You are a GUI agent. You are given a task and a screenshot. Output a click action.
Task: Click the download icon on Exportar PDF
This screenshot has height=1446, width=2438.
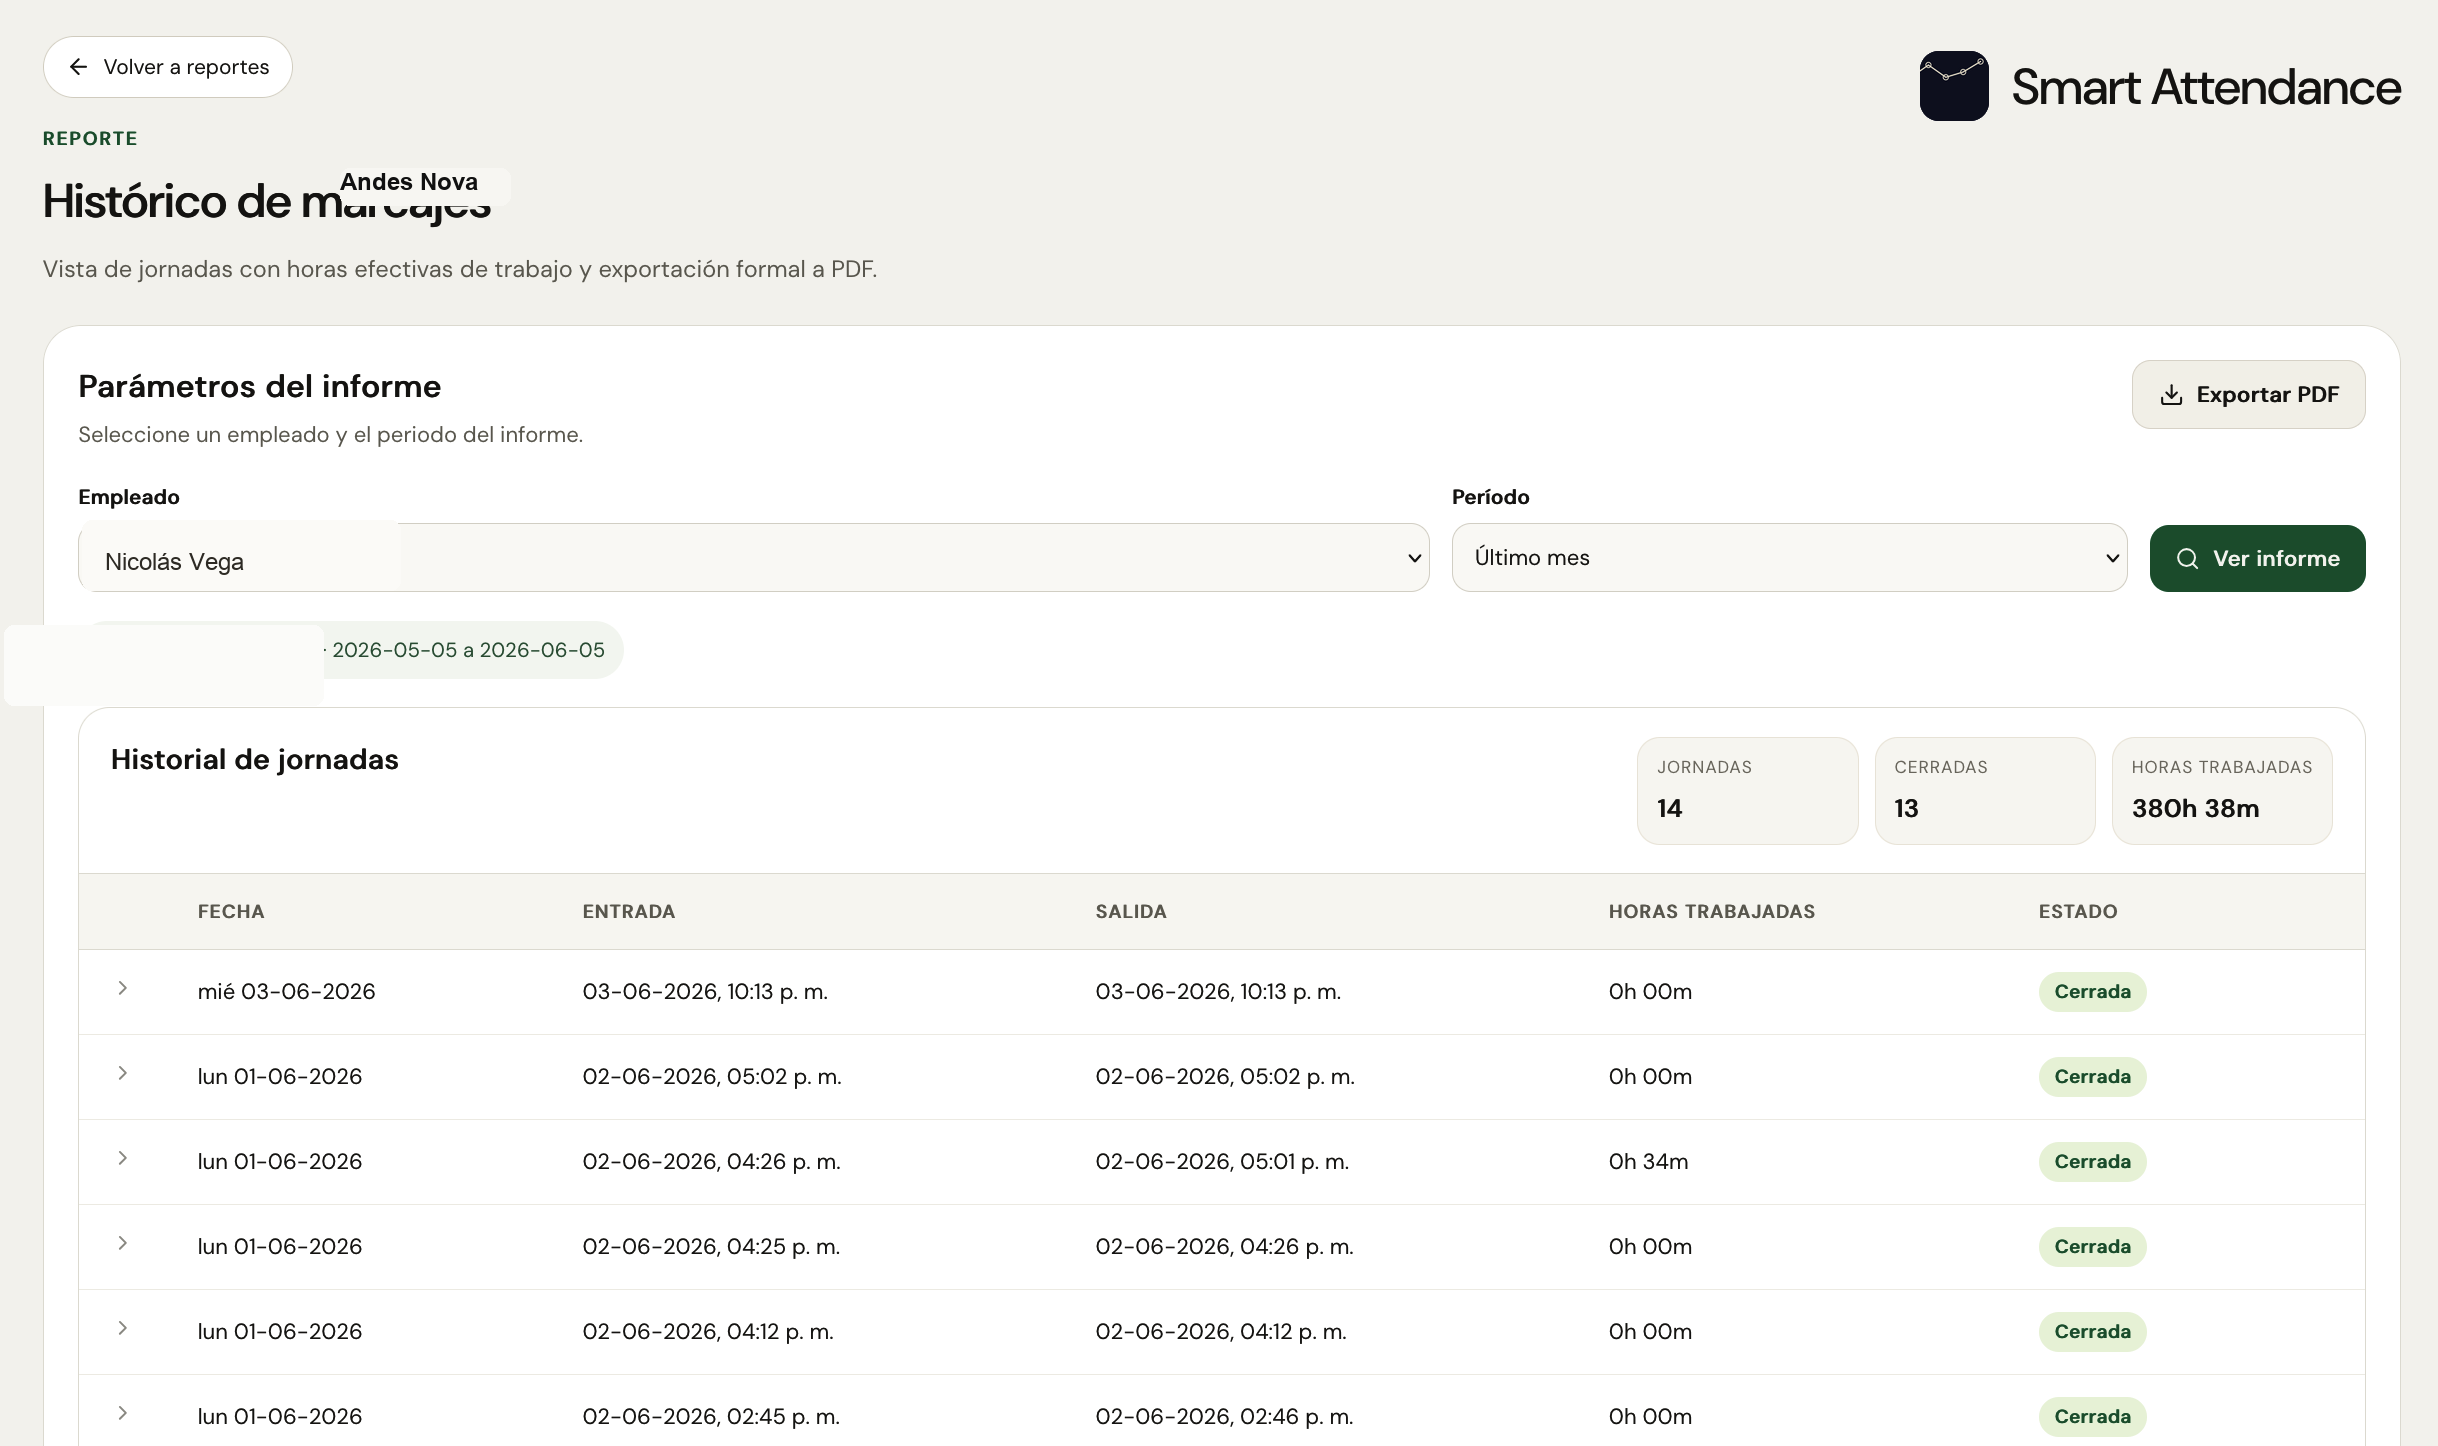click(2171, 395)
